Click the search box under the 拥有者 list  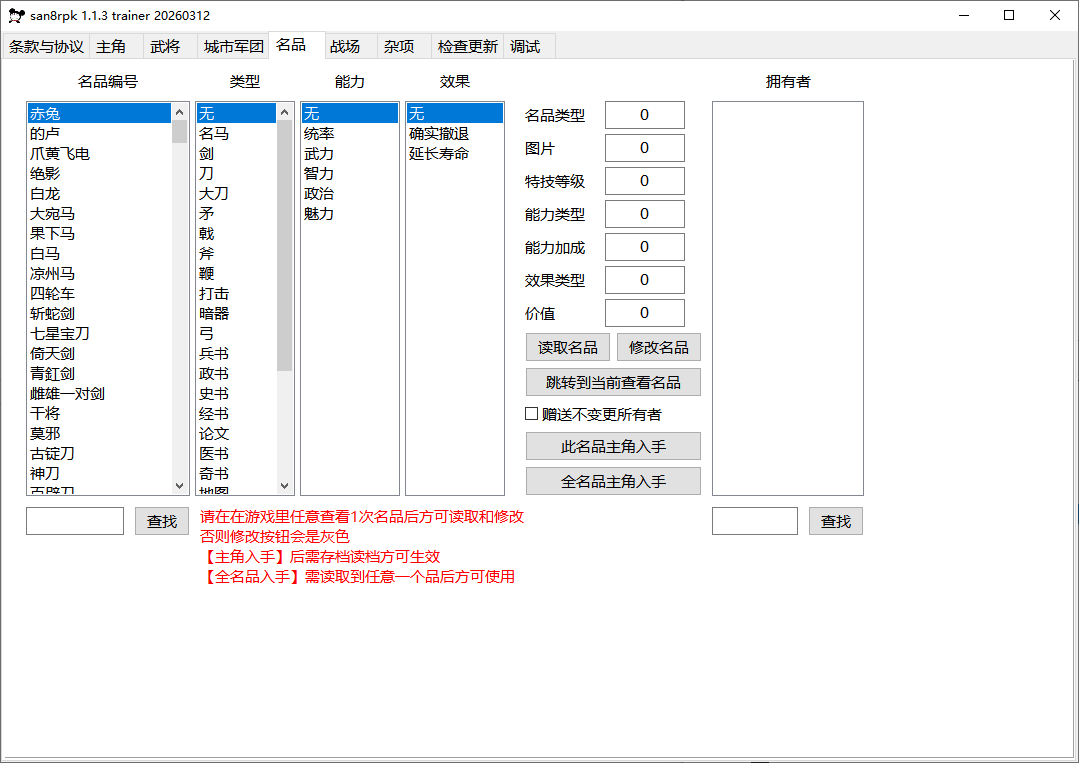(x=754, y=521)
